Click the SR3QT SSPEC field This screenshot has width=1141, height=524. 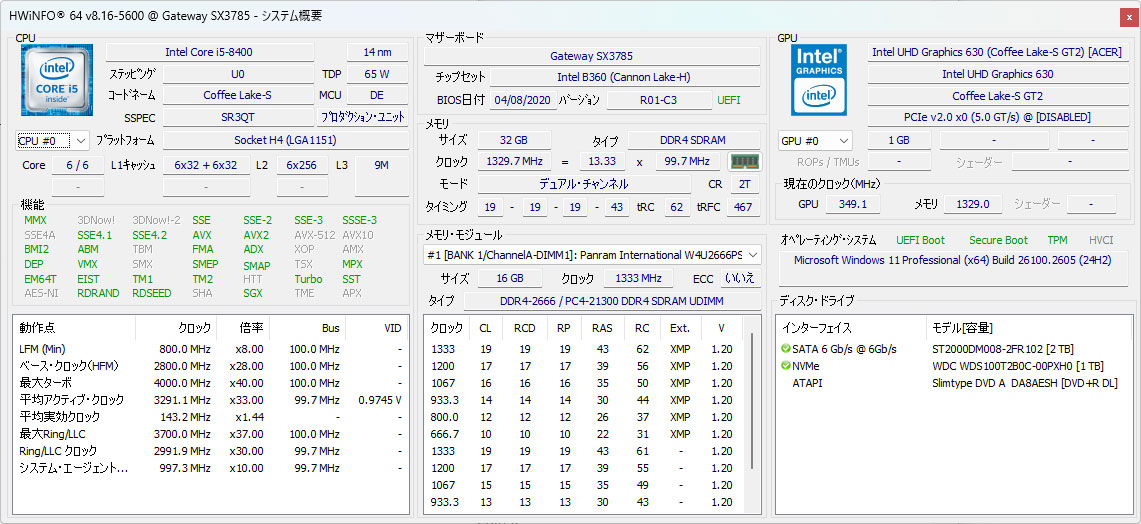pos(238,116)
